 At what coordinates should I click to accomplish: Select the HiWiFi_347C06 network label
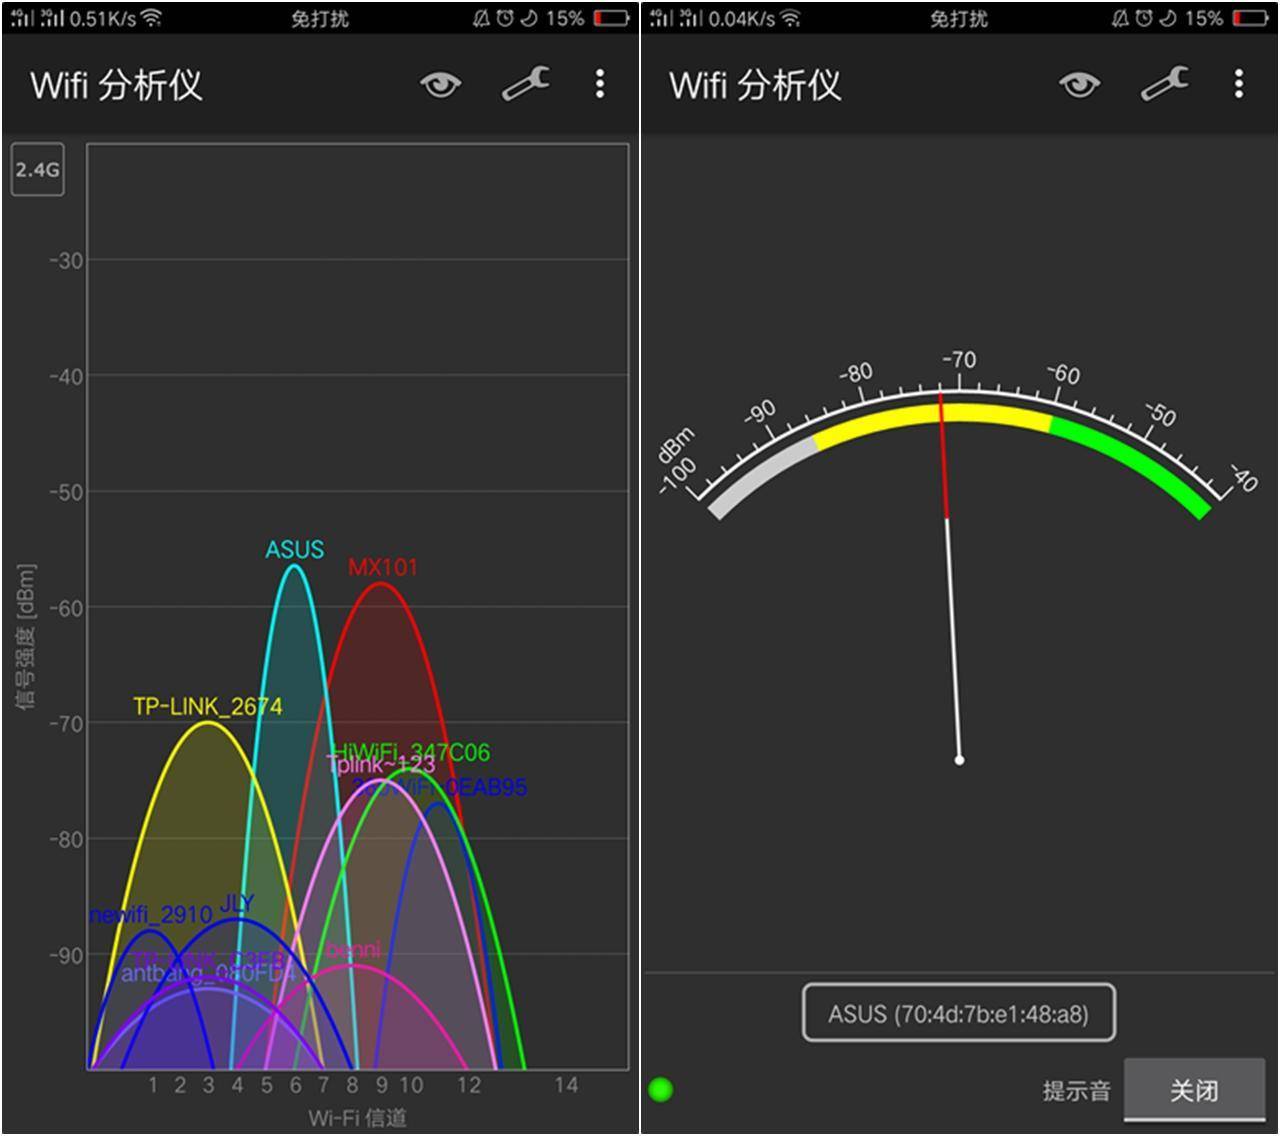click(412, 753)
